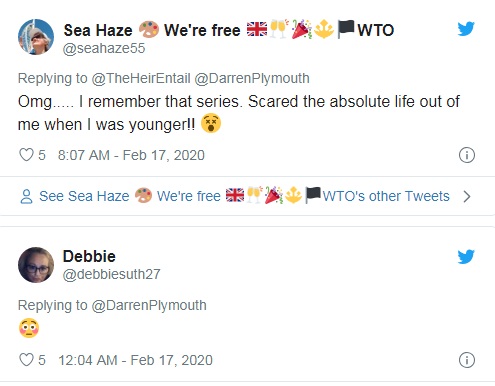This screenshot has width=495, height=386.
Task: Open @DarrenPlymouth mention in Sea Haze's reply
Action: [252, 78]
